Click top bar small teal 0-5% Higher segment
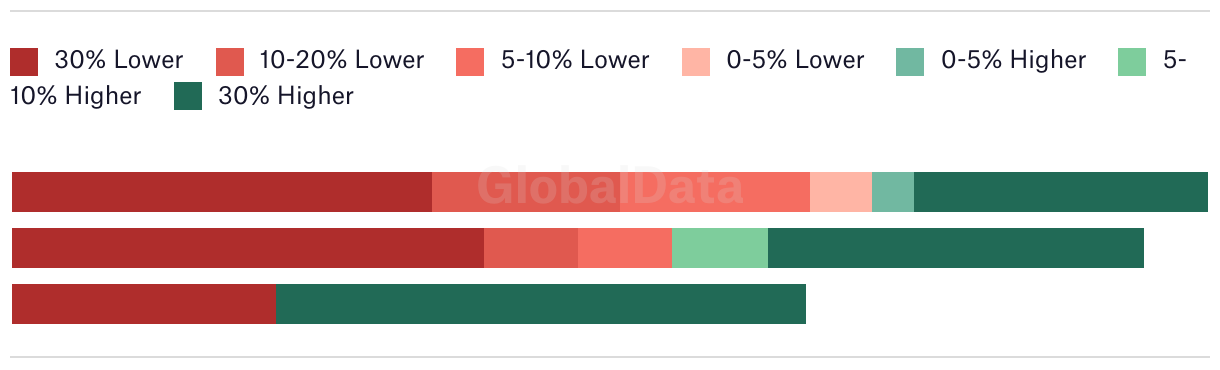Image resolution: width=1220 pixels, height=370 pixels. pos(893,192)
